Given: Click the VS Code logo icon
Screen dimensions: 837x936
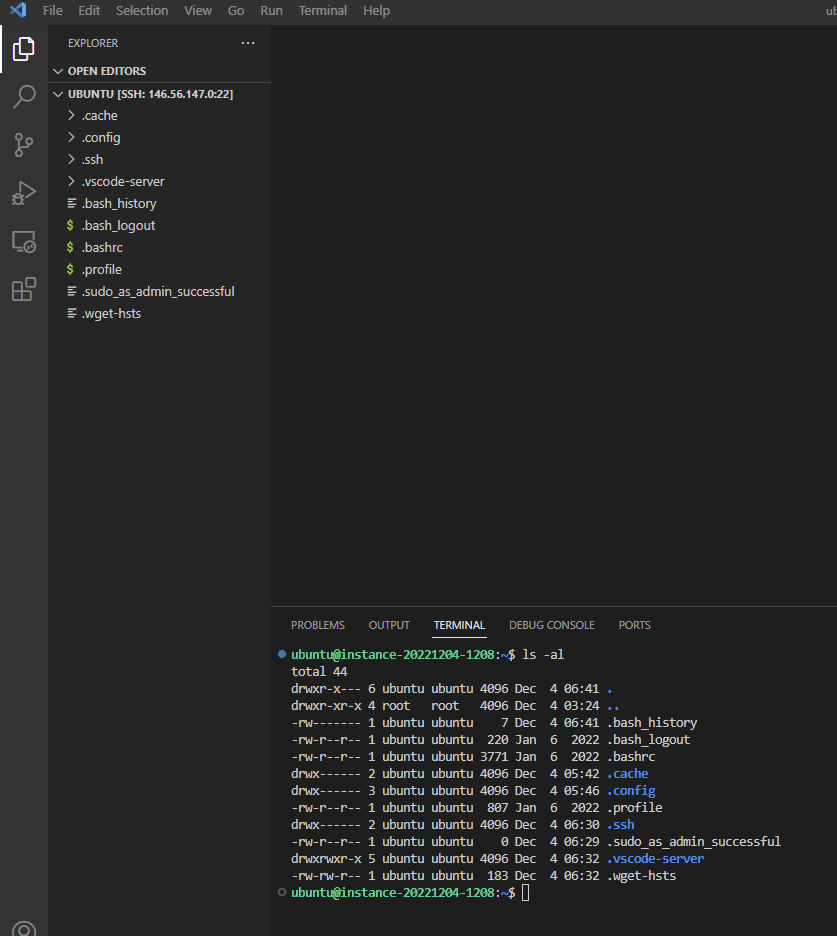Looking at the screenshot, I should (18, 11).
